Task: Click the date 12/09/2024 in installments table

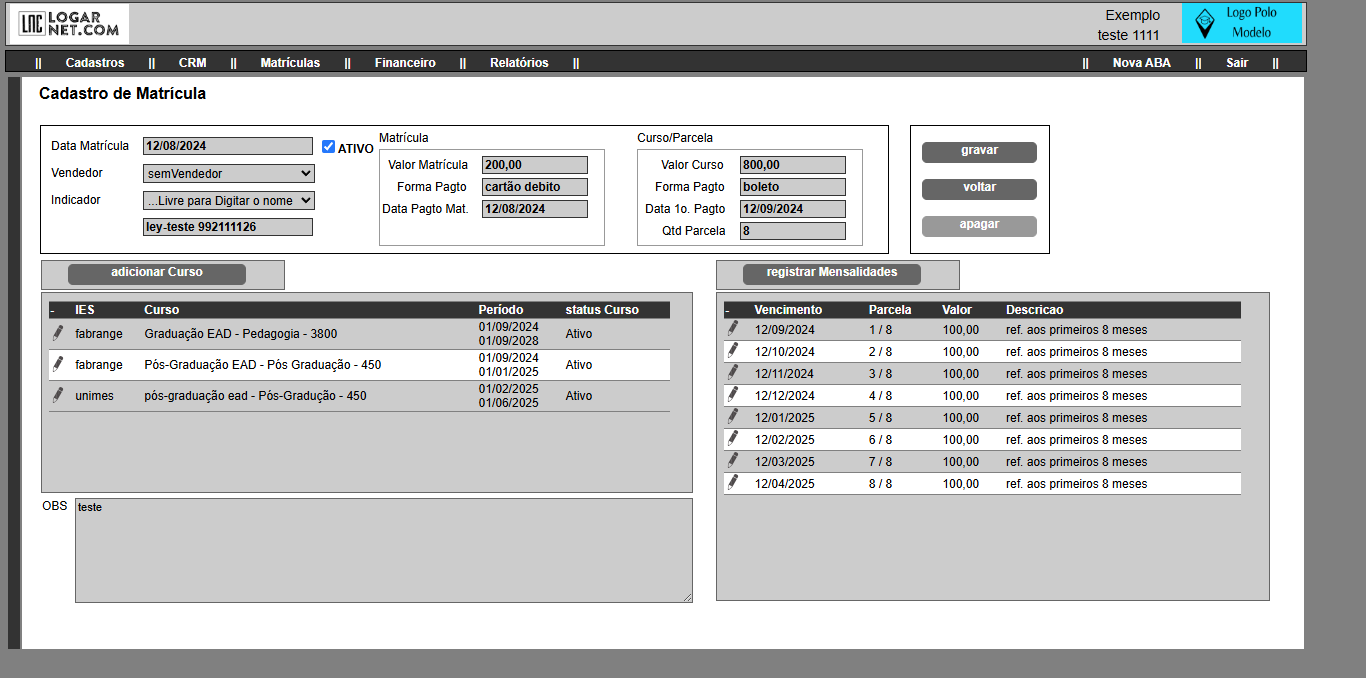Action: 785,330
